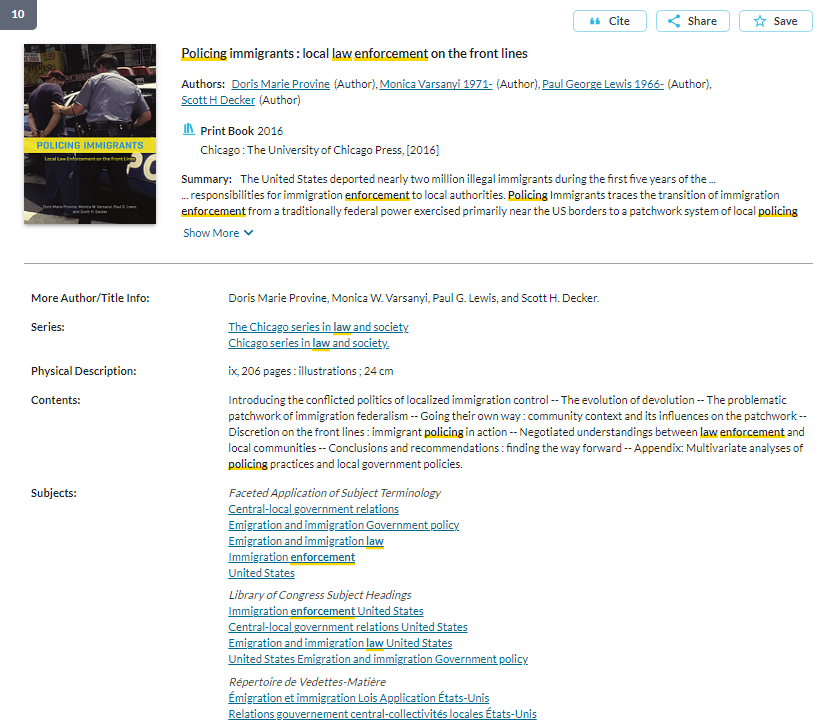The height and width of the screenshot is (722, 839).
Task: Click the 'Library of Congress Subject Headings' heading
Action: 320,595
